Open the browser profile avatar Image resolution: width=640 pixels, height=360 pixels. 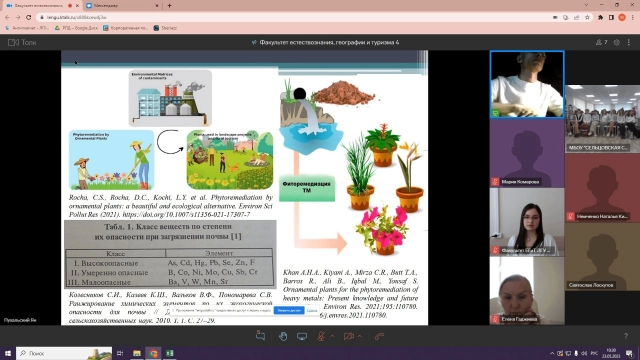pos(622,18)
